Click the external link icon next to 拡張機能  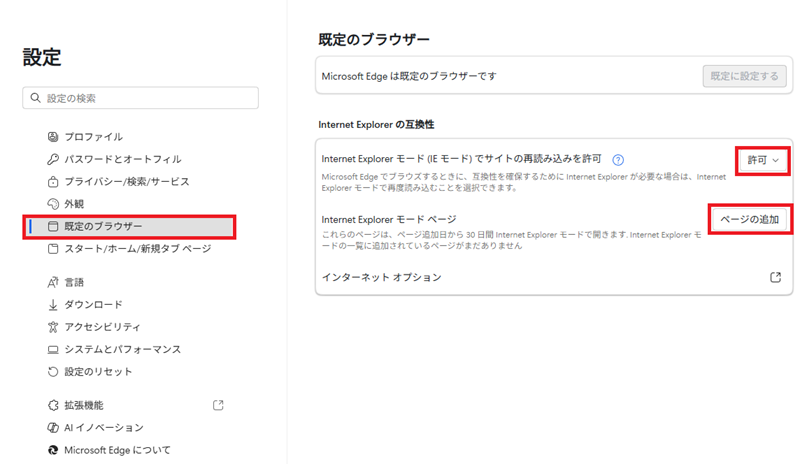point(218,405)
